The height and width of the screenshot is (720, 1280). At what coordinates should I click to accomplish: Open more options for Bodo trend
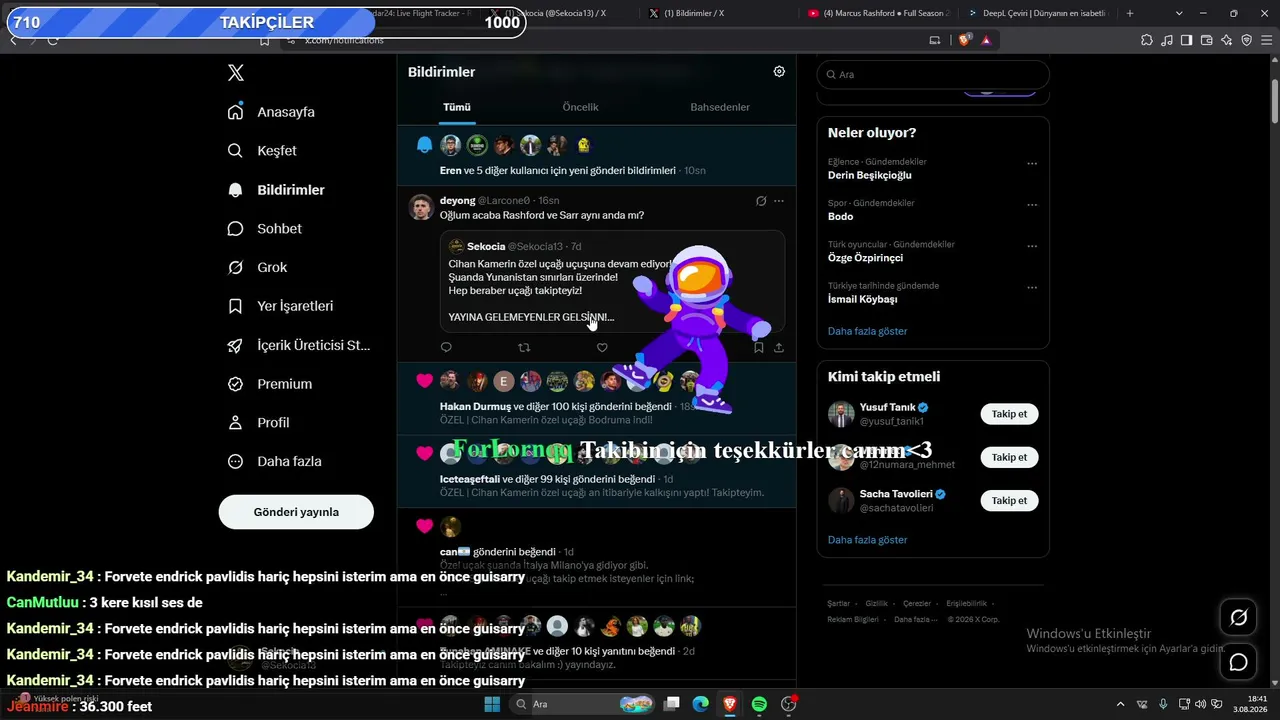1032,205
